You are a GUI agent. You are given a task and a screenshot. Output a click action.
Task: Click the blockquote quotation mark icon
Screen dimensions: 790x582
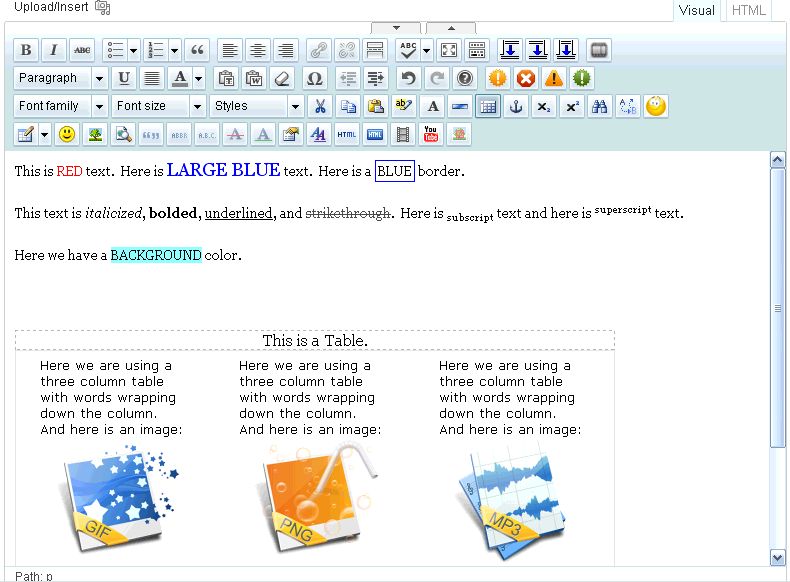coord(197,50)
